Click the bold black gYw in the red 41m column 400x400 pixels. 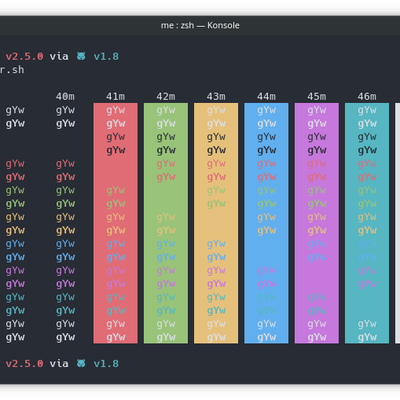[x=116, y=150]
